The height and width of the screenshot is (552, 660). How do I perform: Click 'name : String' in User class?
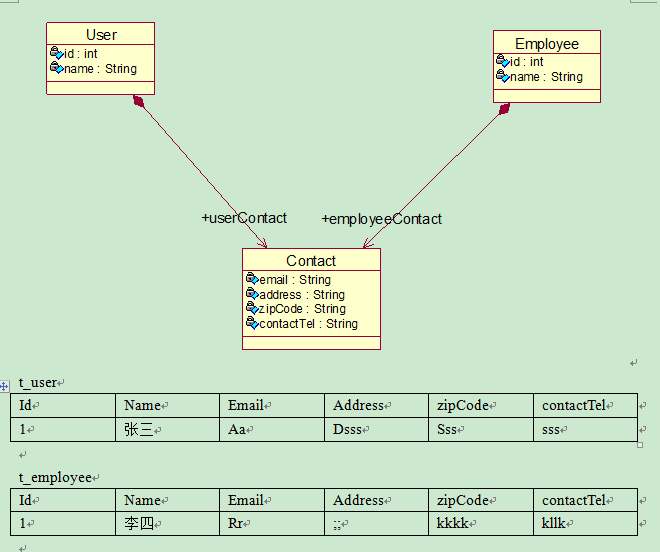pyautogui.click(x=100, y=68)
